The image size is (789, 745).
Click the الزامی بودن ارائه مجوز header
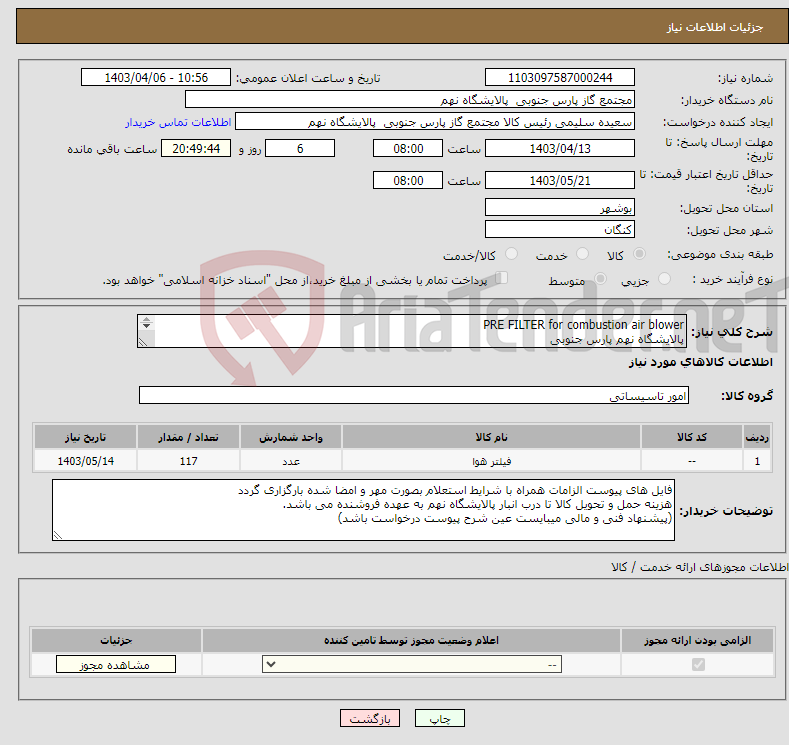697,640
